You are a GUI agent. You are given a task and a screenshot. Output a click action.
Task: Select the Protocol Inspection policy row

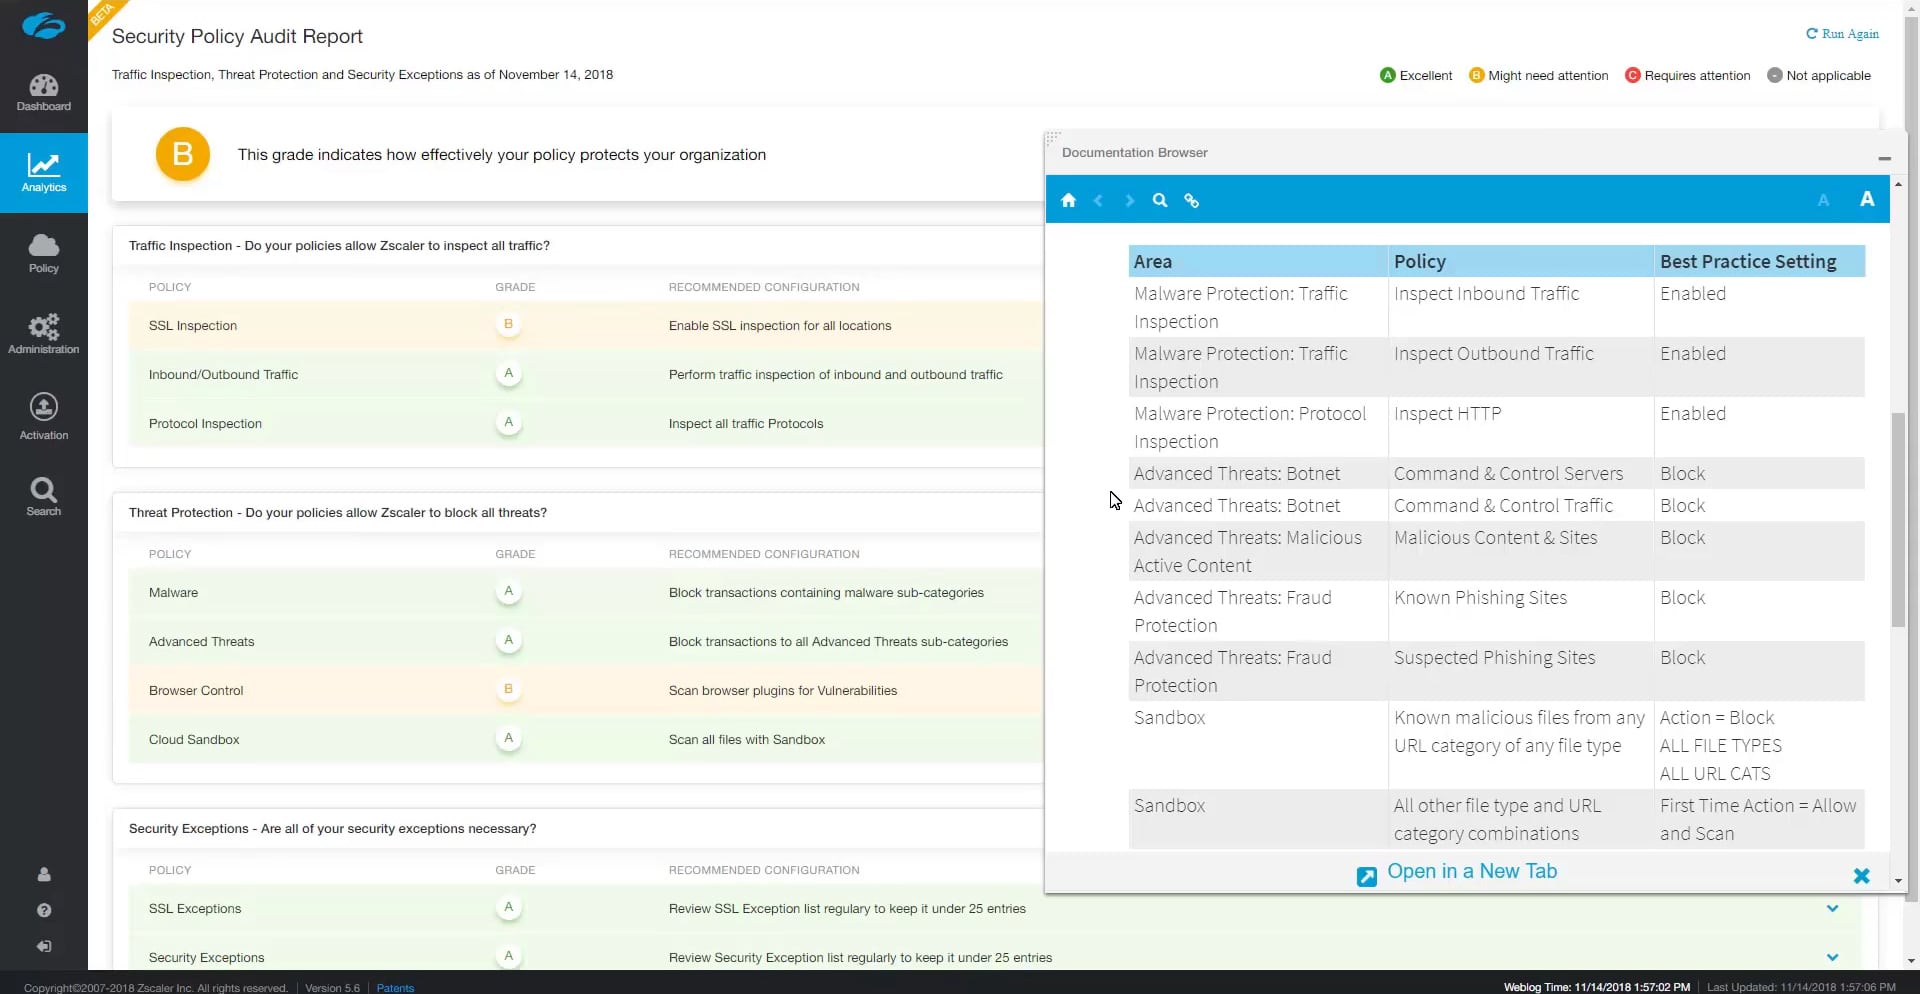586,424
